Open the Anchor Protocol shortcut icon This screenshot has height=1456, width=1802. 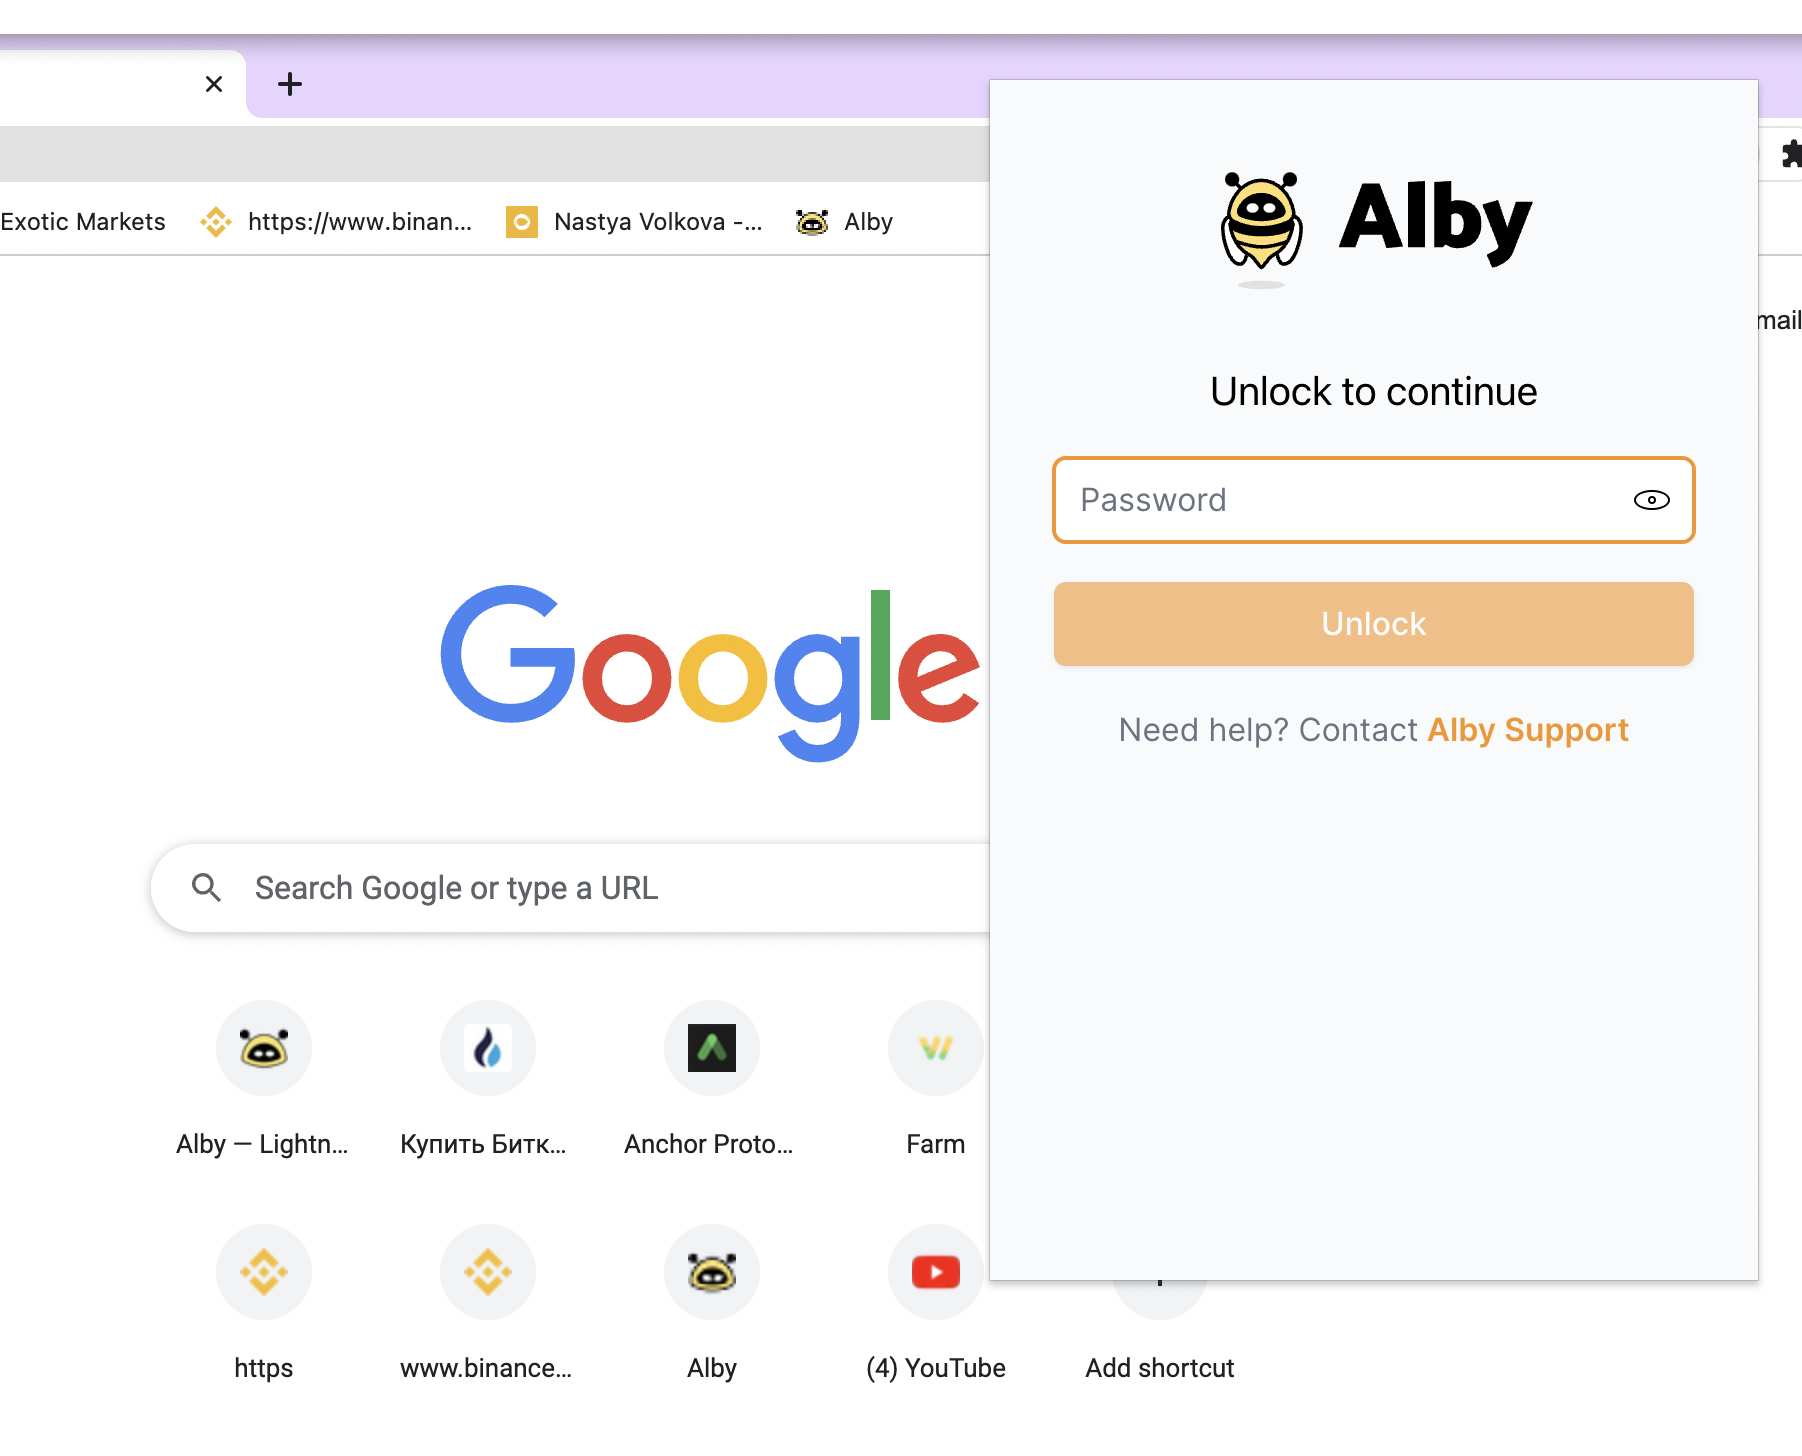click(x=712, y=1048)
